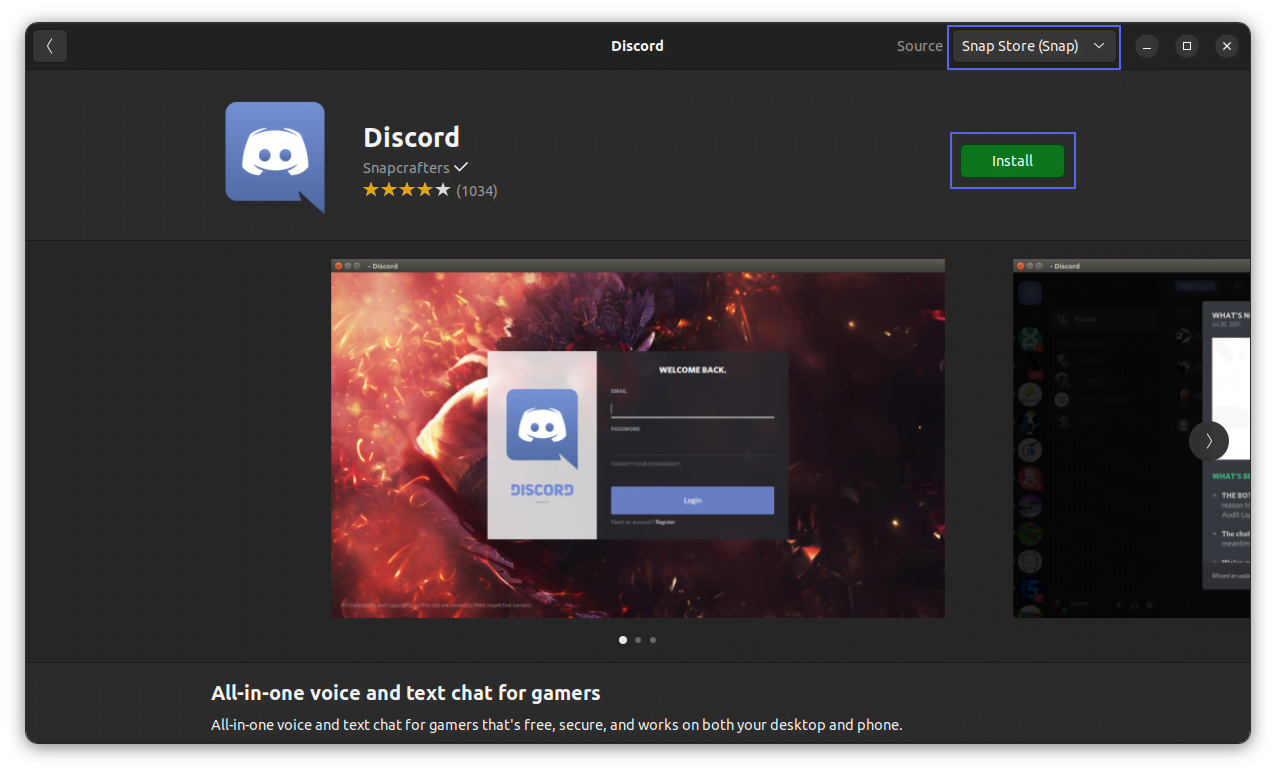Select the first carousel dot
The image size is (1276, 772).
coord(622,639)
